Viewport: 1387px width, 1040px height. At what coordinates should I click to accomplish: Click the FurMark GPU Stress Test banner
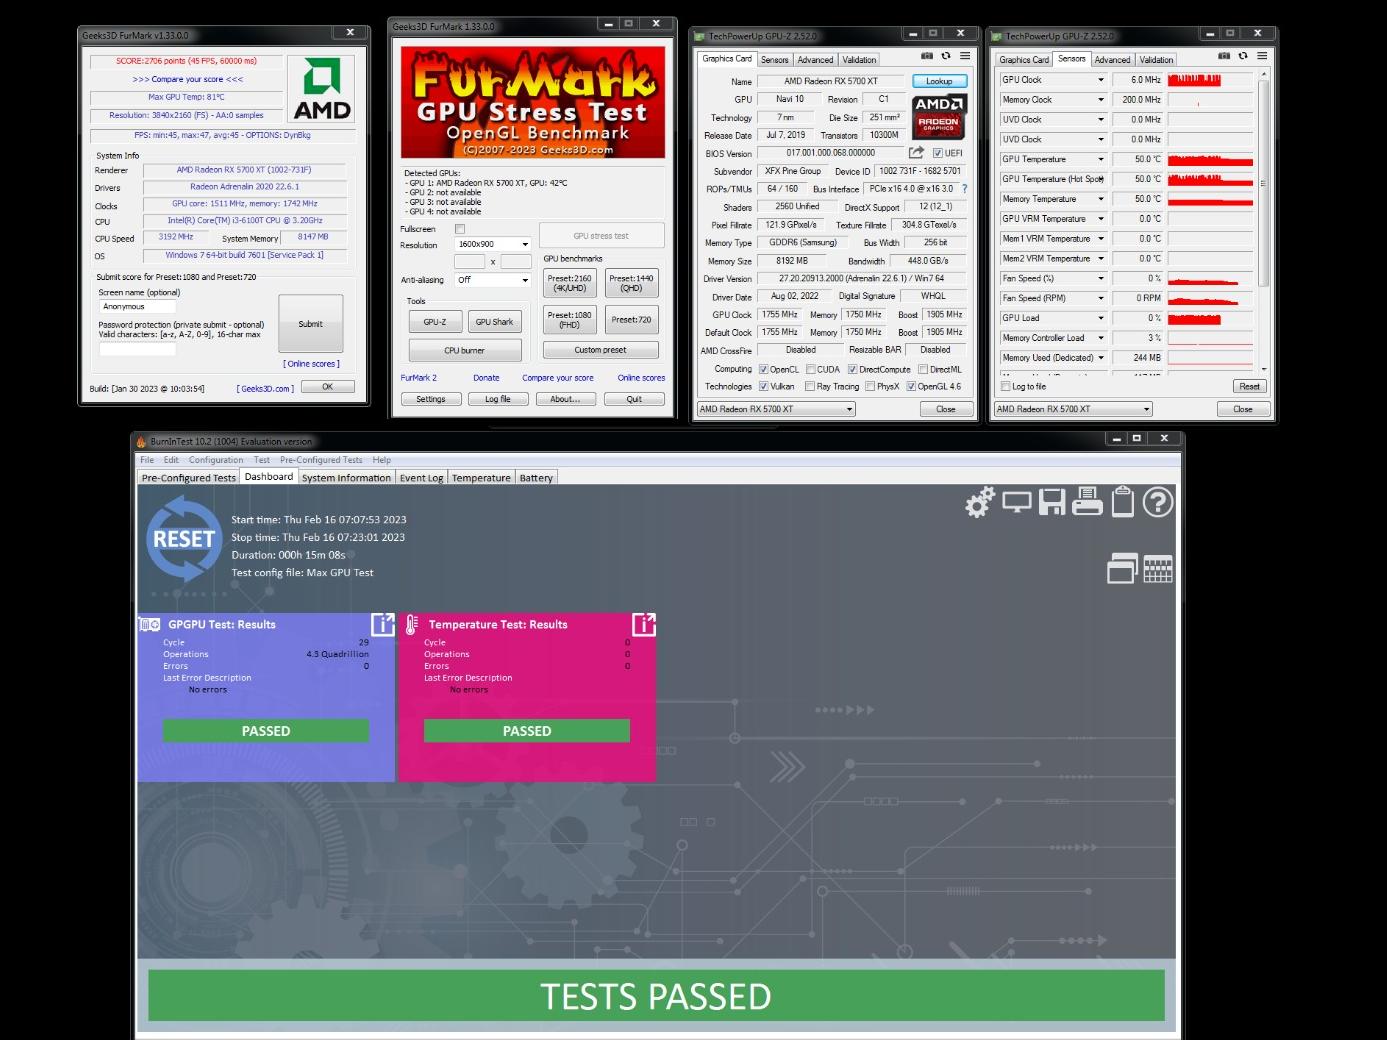coord(533,103)
